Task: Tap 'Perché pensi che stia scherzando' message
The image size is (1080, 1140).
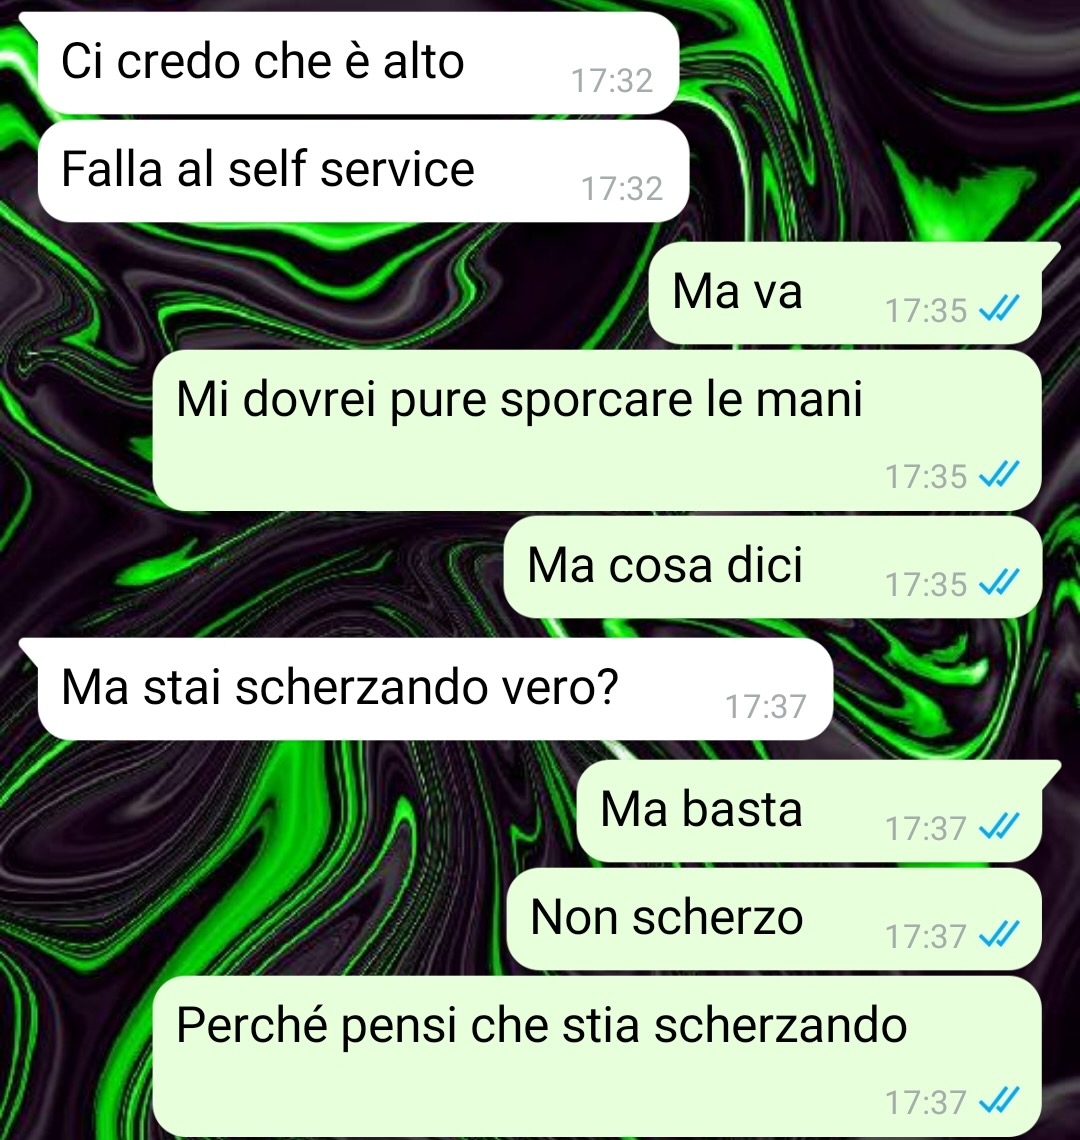Action: pyautogui.click(x=597, y=1055)
